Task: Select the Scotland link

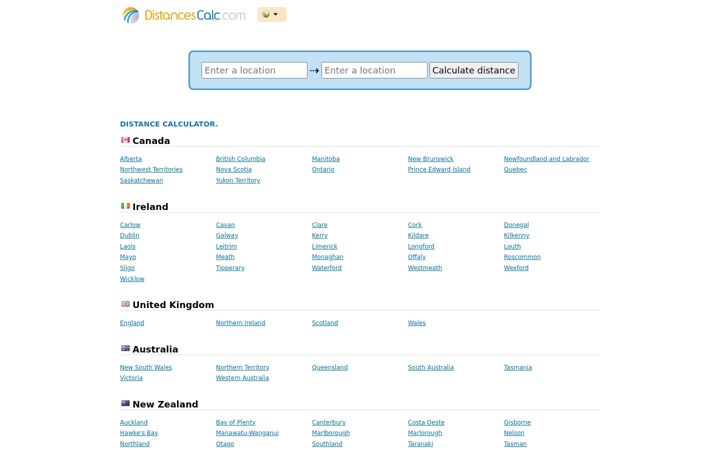Action: pos(325,323)
